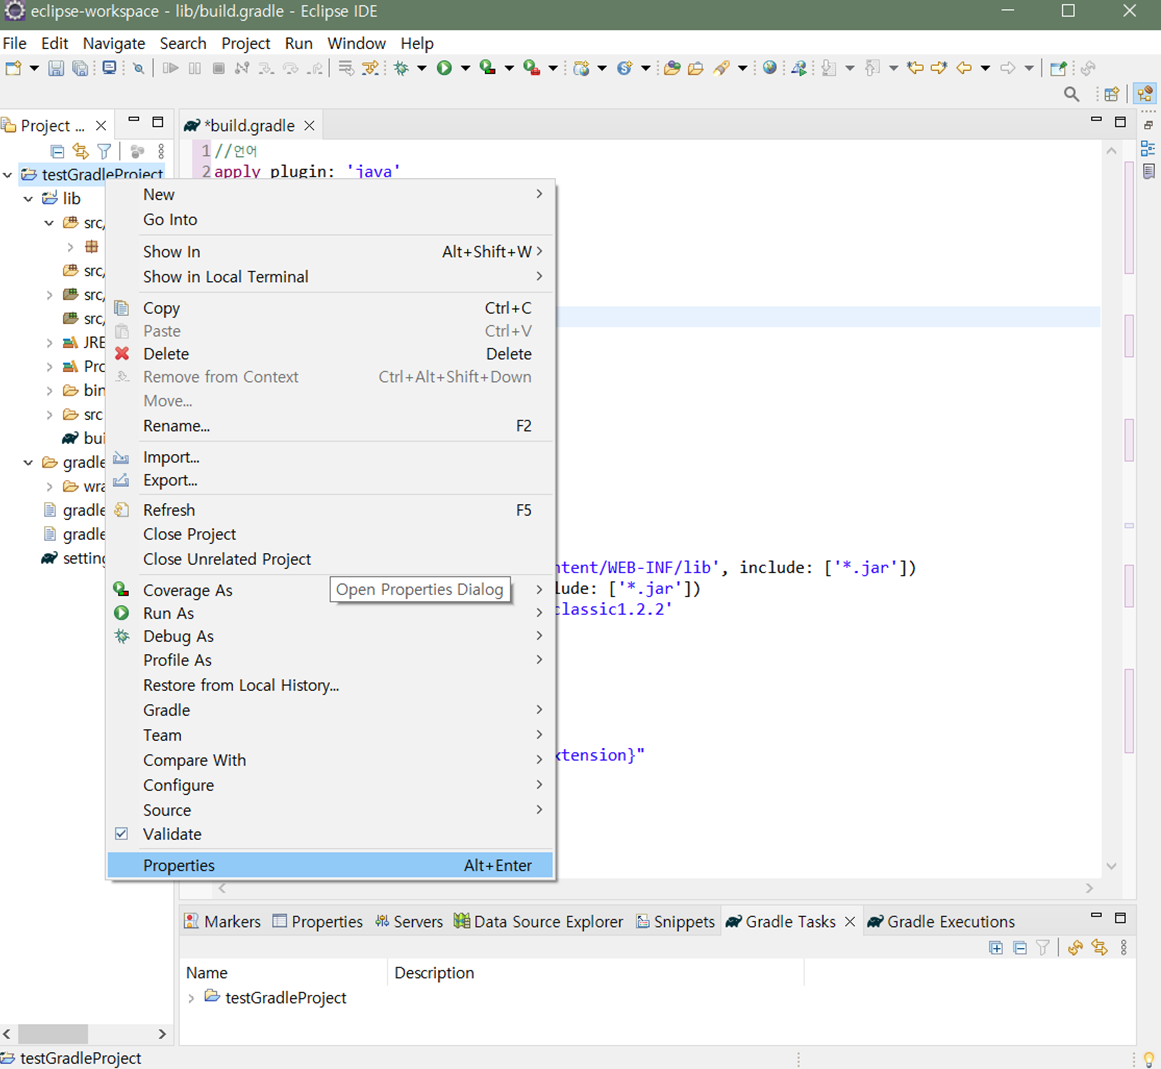Click the Back navigation arrow icon
The height and width of the screenshot is (1069, 1161).
click(x=963, y=68)
